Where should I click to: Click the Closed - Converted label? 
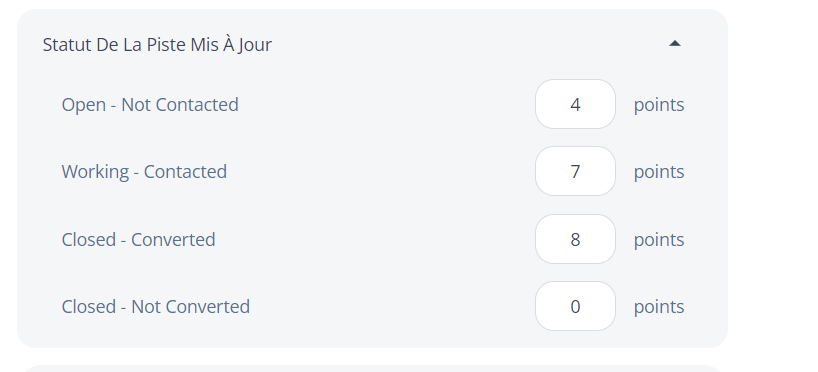click(x=138, y=239)
